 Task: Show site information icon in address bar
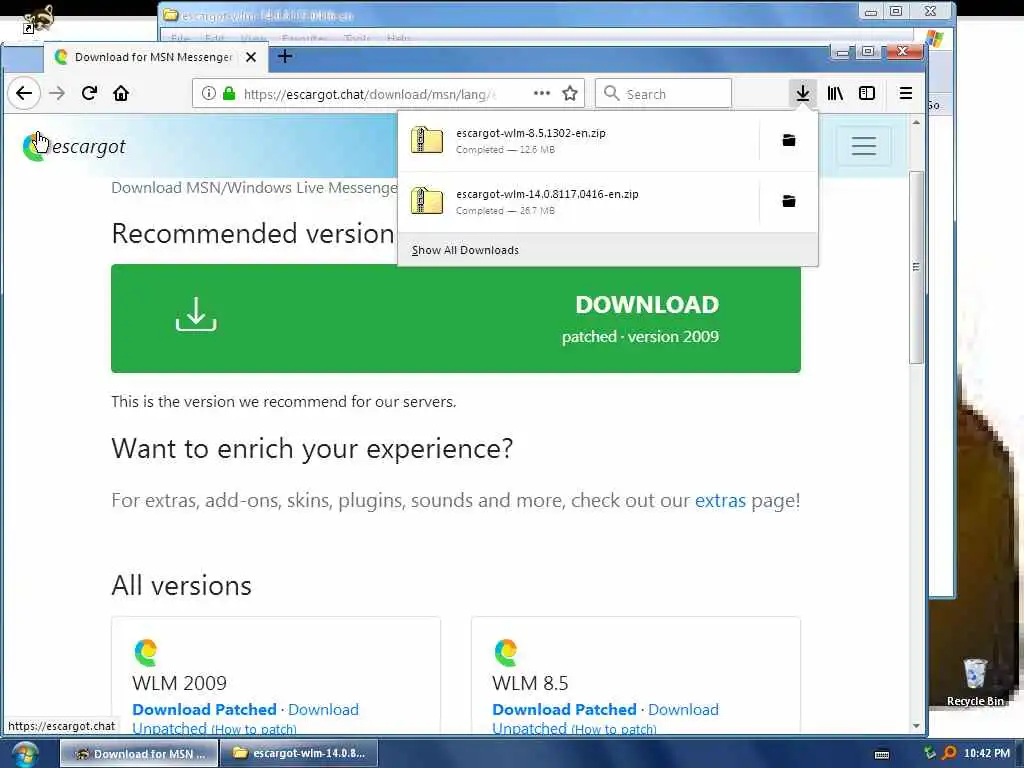[x=208, y=93]
